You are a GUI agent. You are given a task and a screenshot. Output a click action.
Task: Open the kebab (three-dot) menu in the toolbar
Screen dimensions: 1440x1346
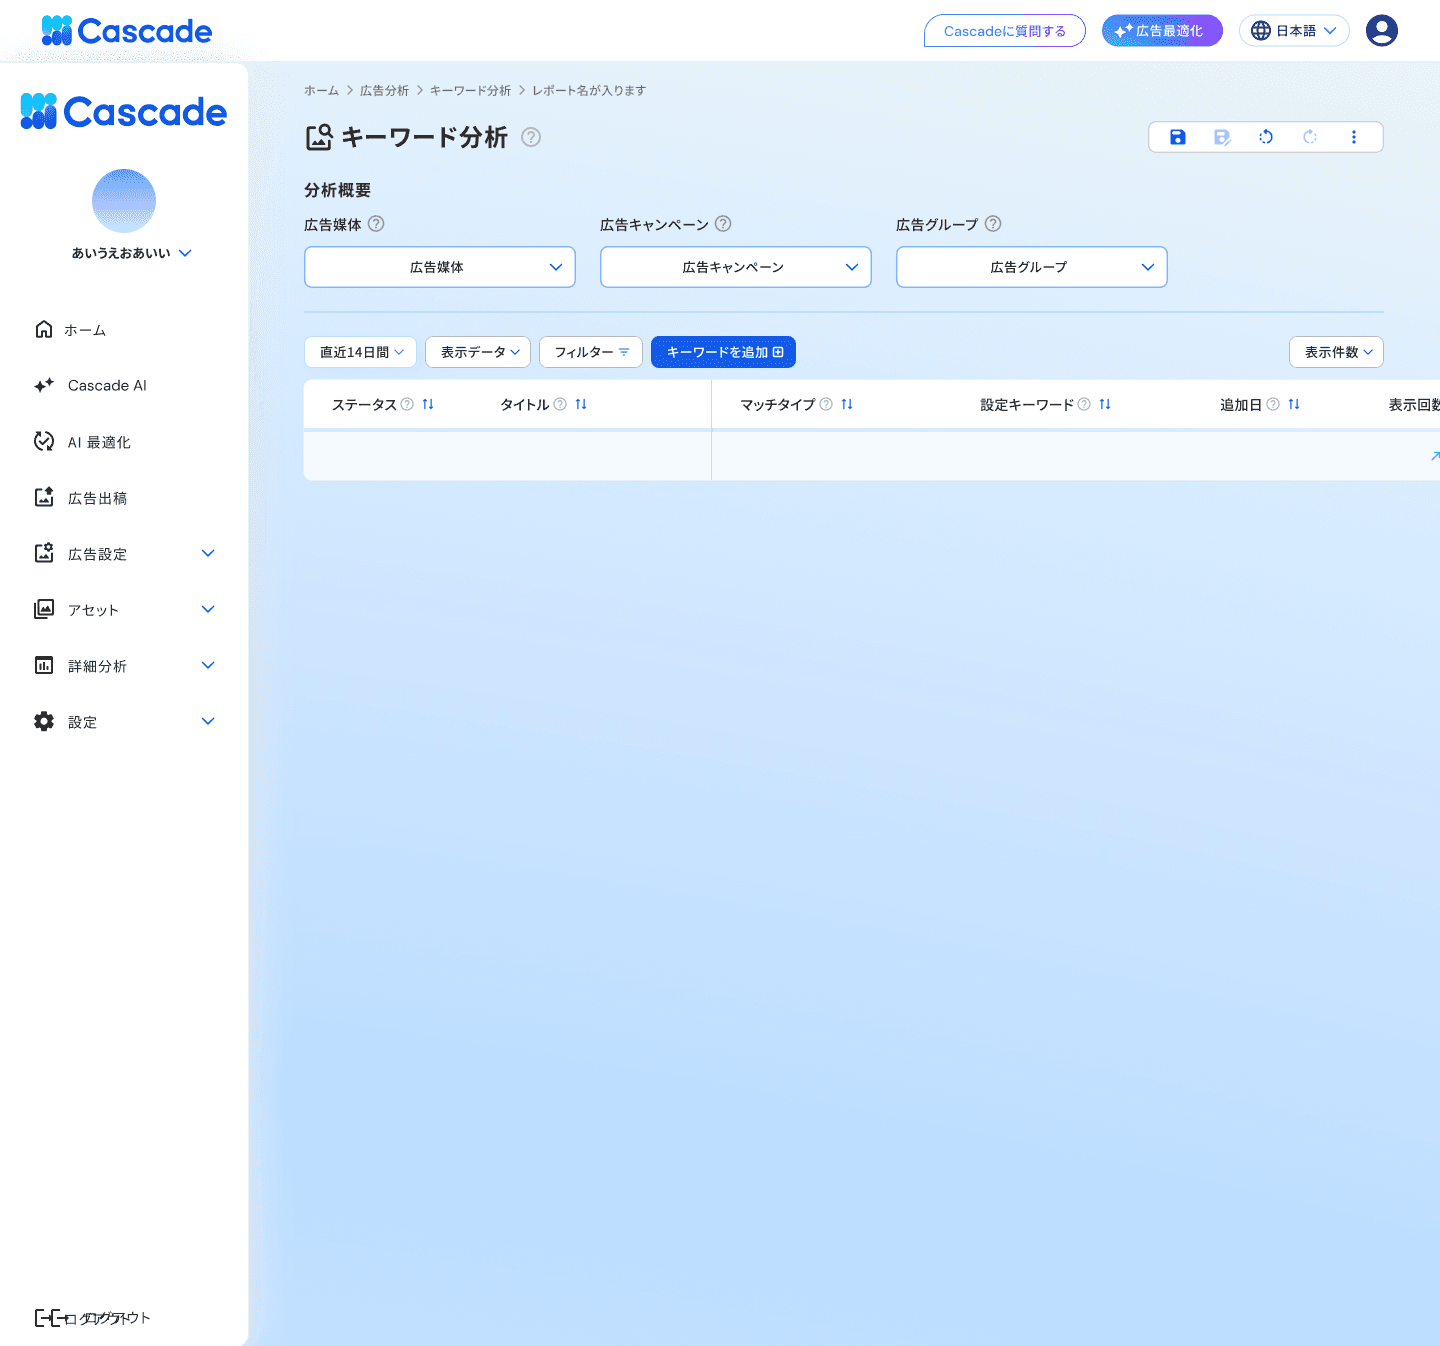click(1354, 137)
